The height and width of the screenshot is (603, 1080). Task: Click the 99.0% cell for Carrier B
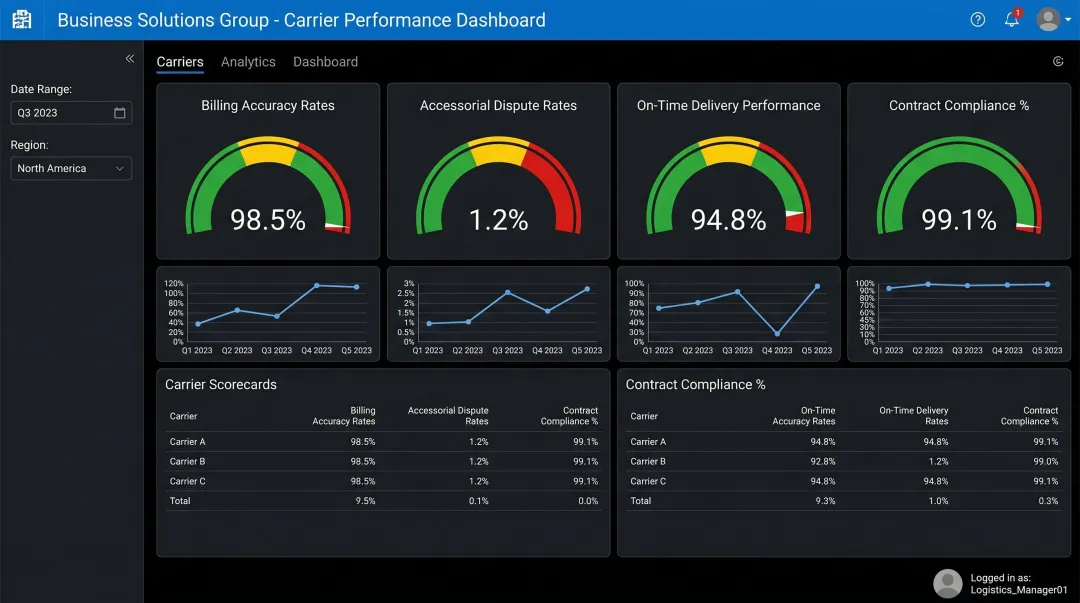coord(1046,462)
